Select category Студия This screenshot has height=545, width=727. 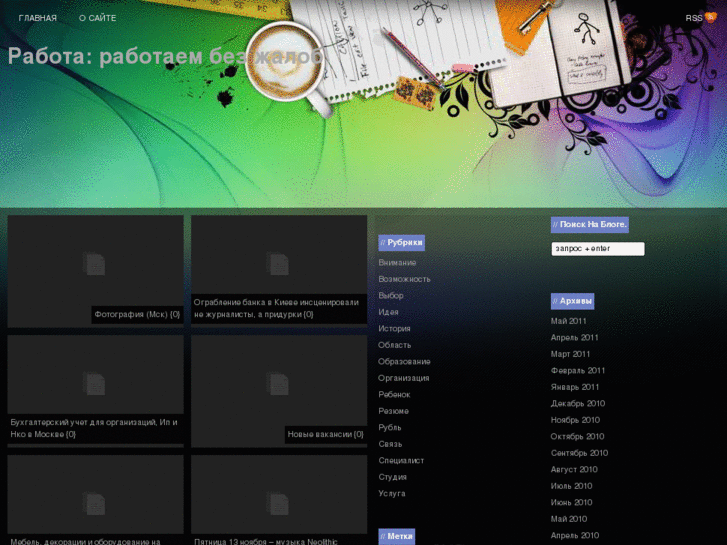393,477
